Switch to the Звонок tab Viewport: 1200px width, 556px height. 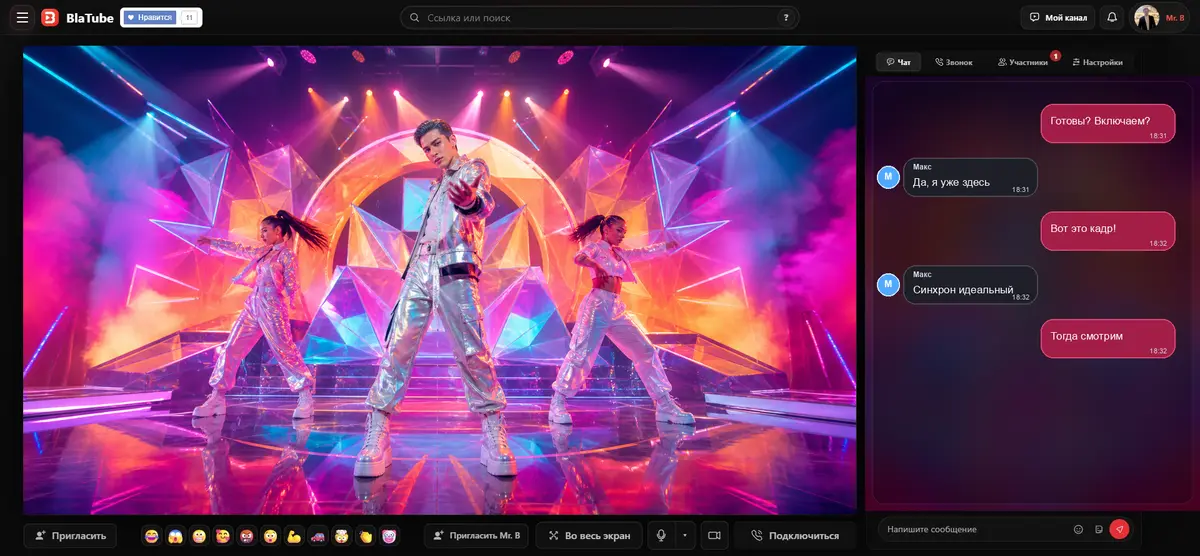(954, 62)
